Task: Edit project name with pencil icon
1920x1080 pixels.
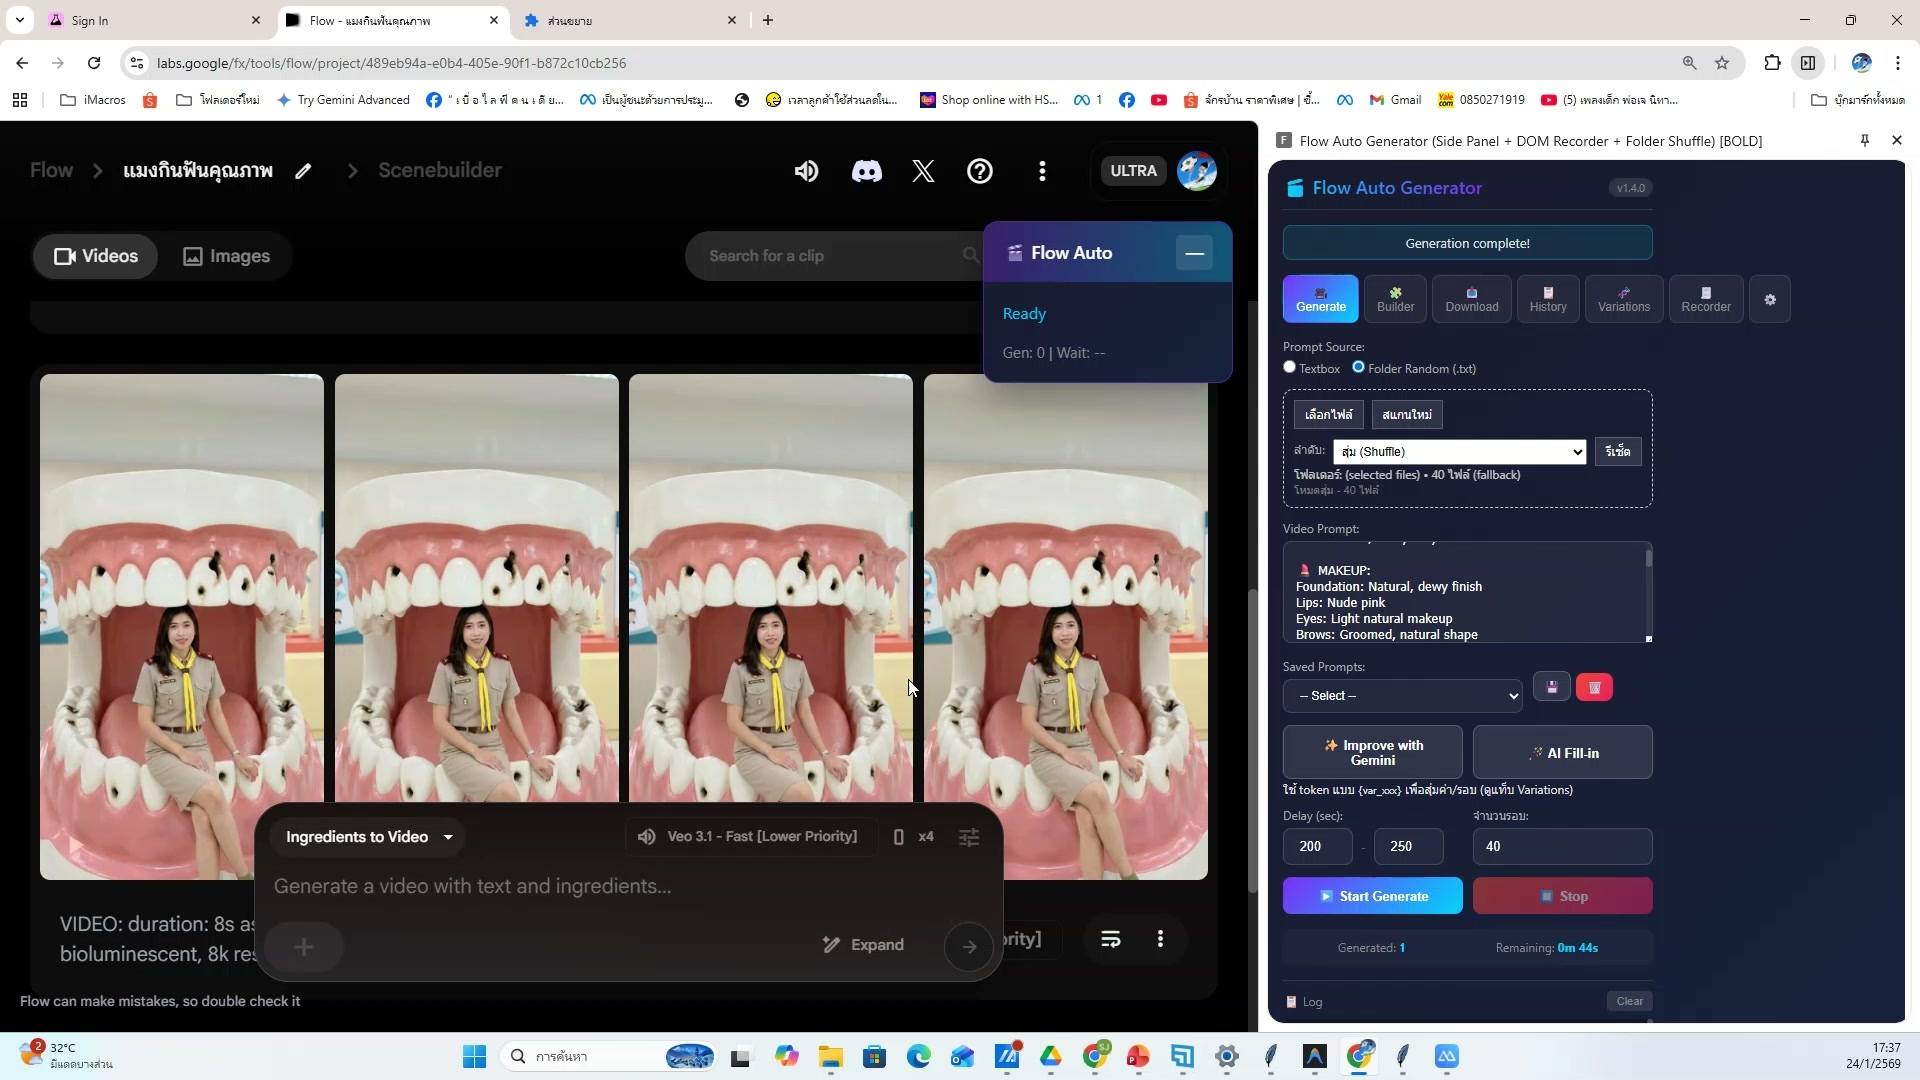Action: (303, 171)
